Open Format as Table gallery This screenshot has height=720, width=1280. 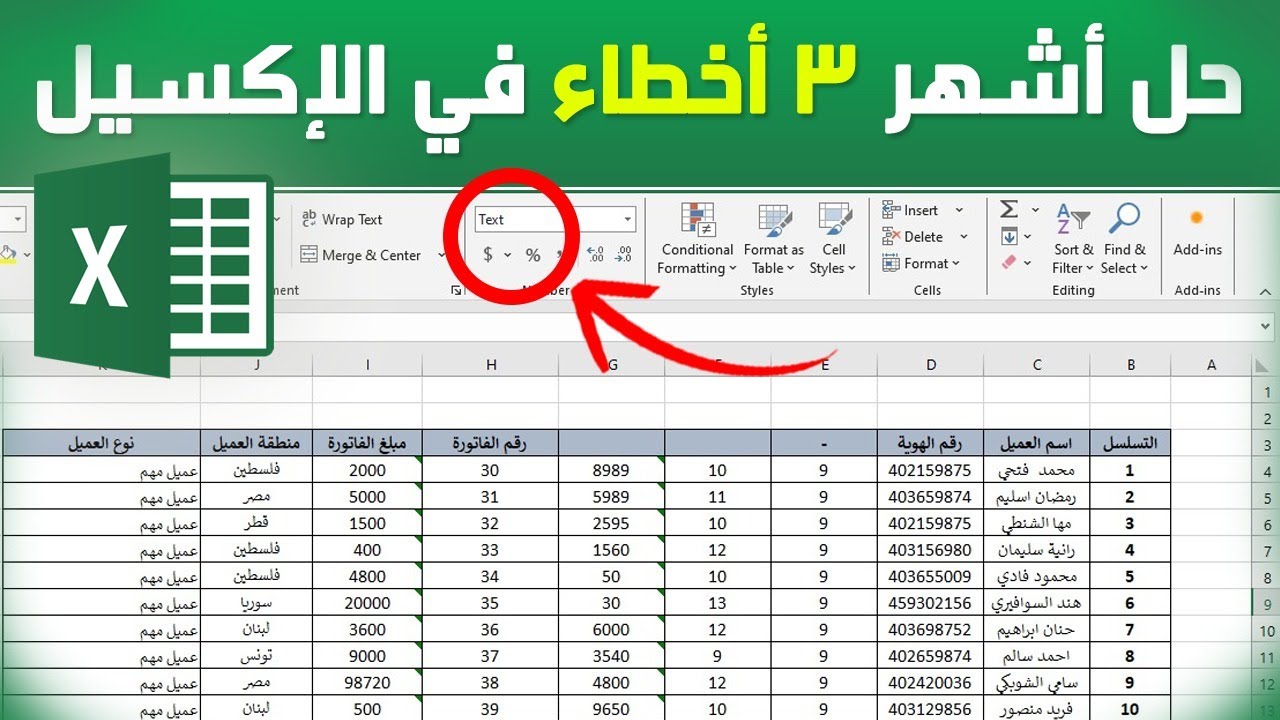(774, 239)
